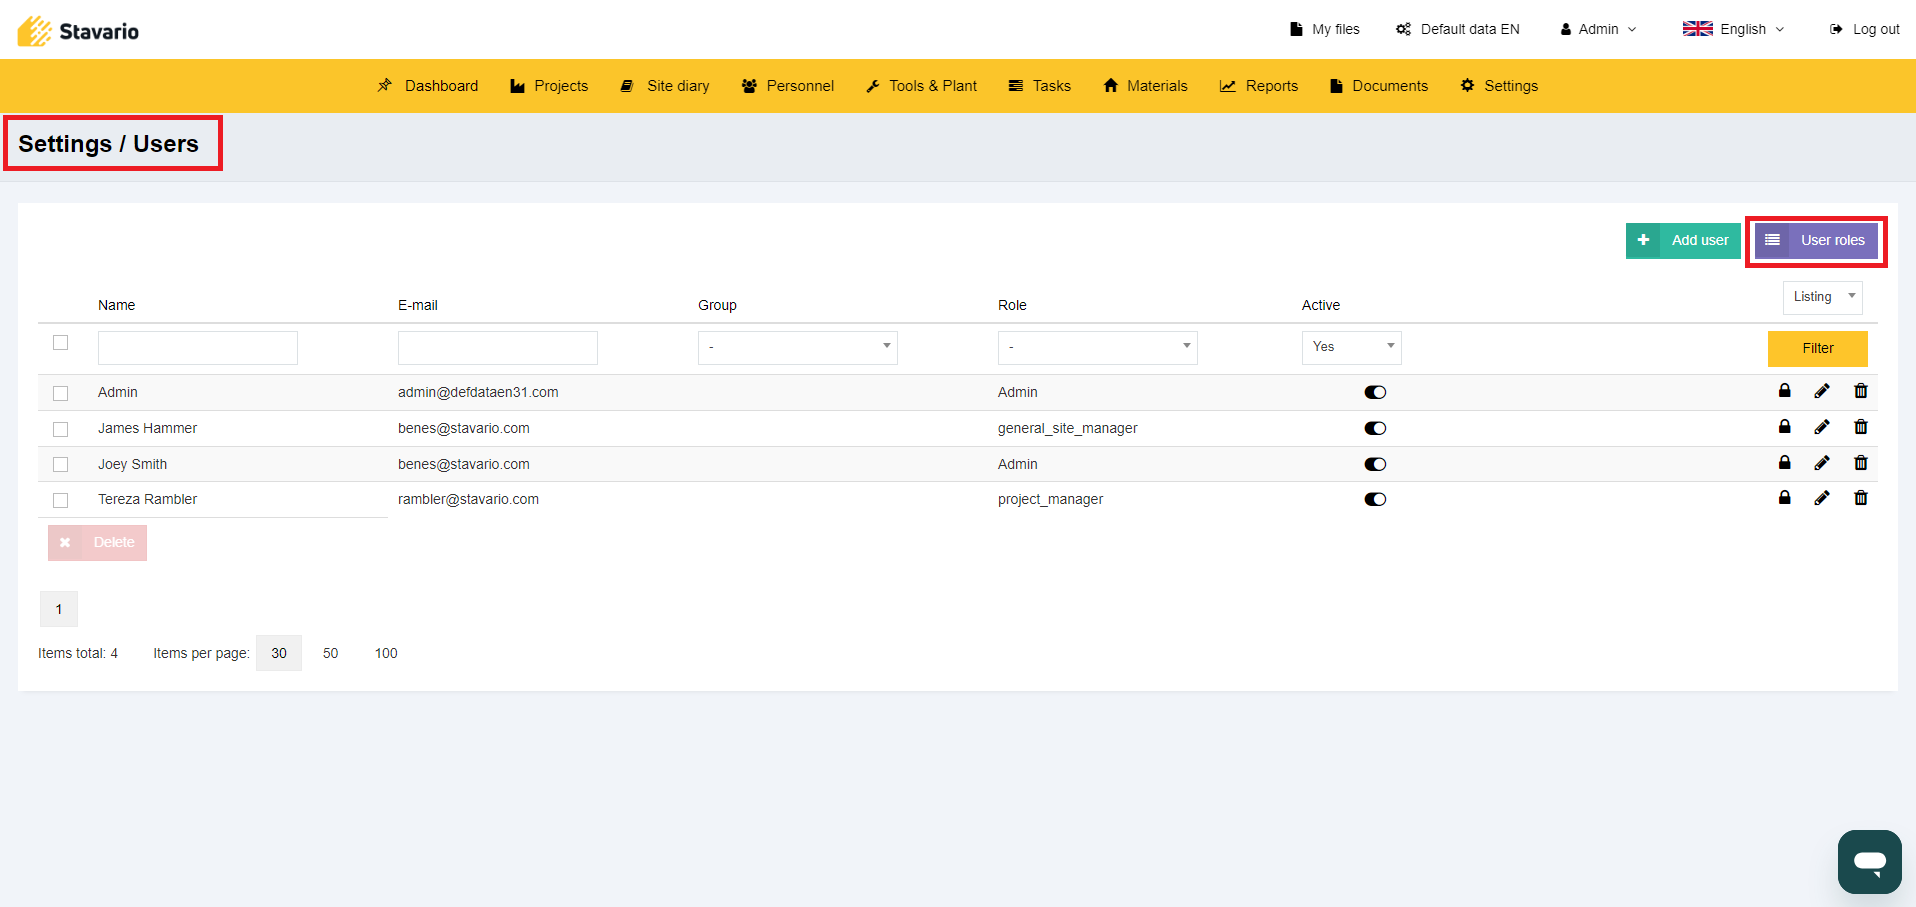The height and width of the screenshot is (907, 1916).
Task: Click lock icon for Admin row
Action: (1784, 391)
